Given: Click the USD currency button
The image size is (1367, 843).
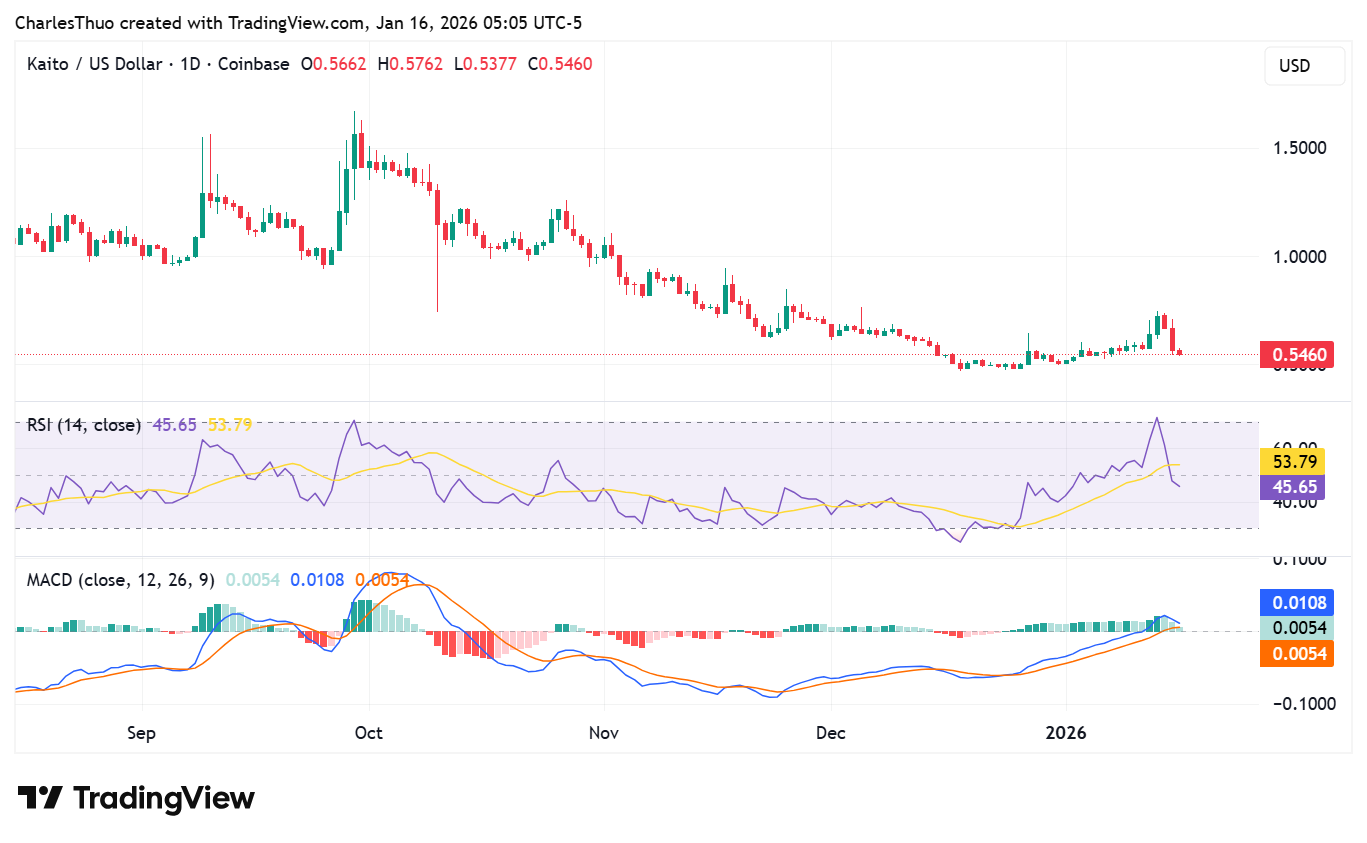Looking at the screenshot, I should (x=1304, y=65).
